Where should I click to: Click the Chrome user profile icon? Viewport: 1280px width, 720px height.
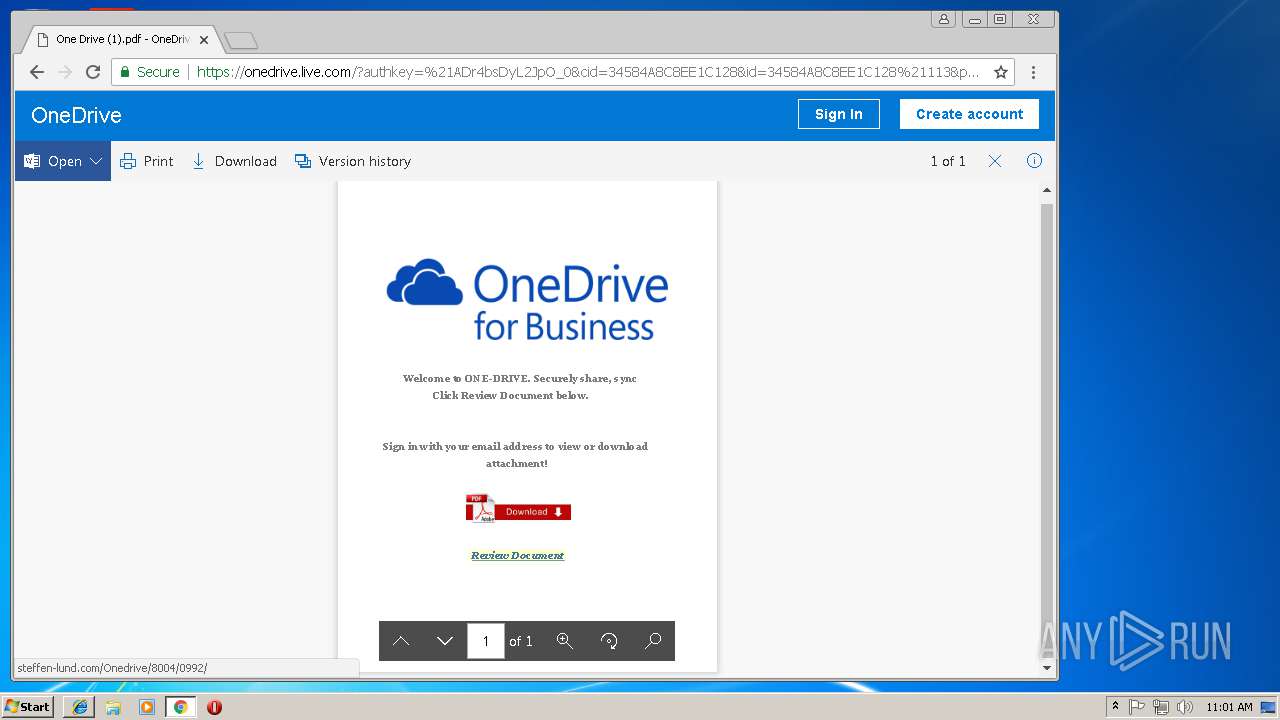tap(943, 19)
